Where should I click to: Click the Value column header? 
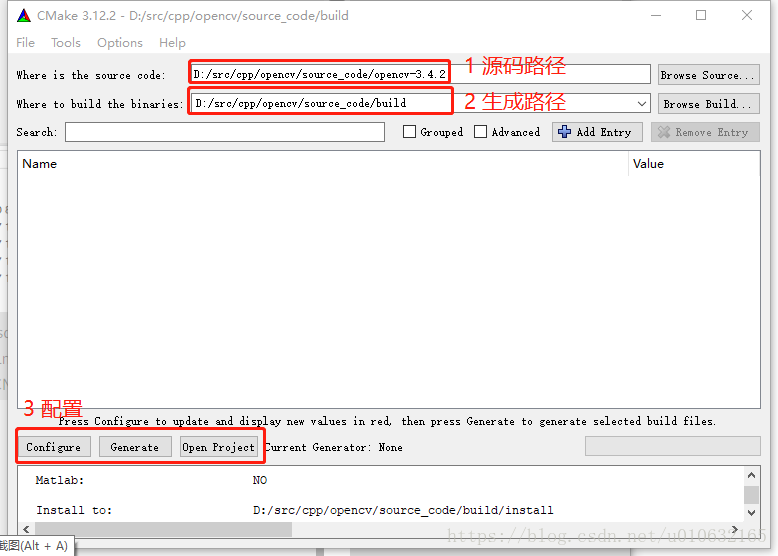(x=694, y=164)
